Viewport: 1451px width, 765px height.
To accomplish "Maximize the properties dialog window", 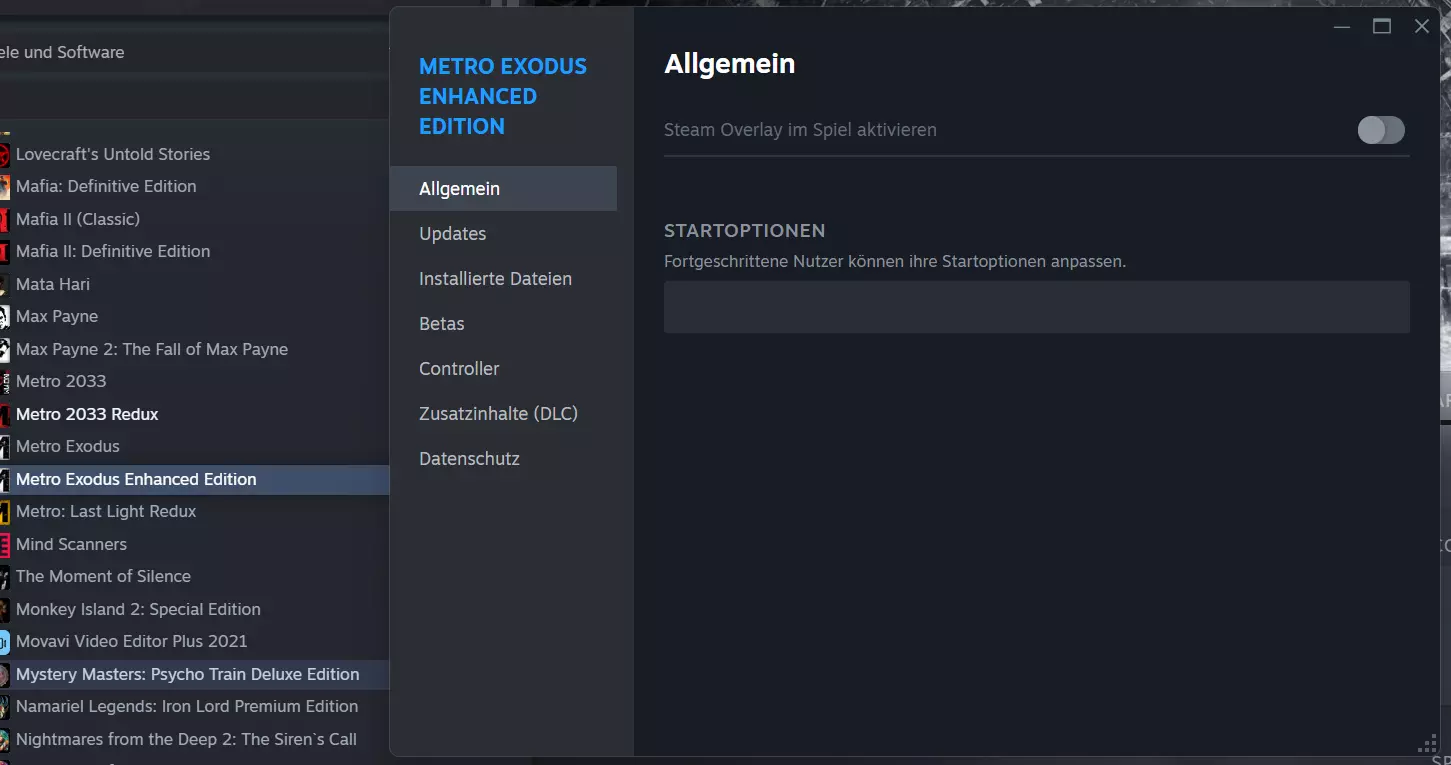I will [1382, 27].
